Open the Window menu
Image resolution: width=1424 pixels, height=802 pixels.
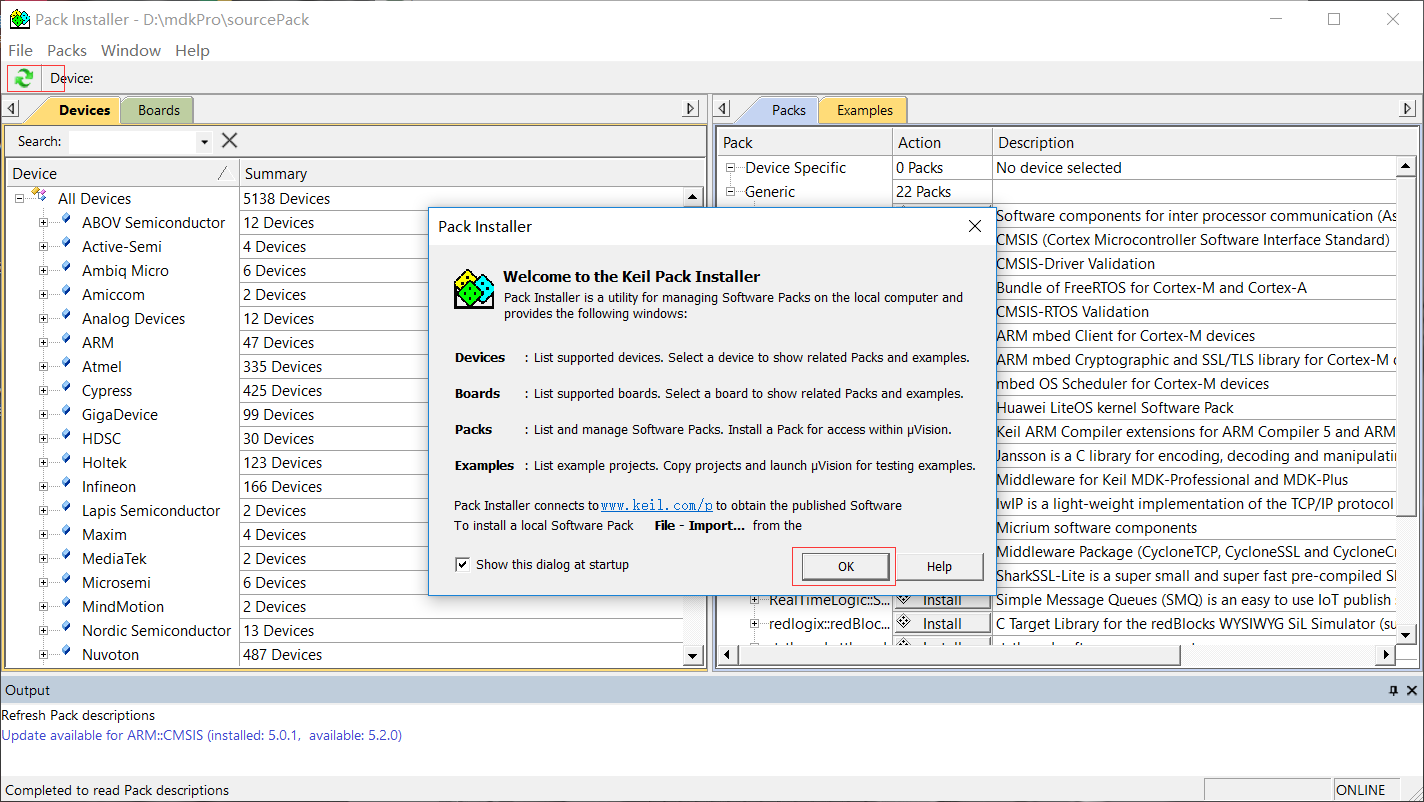click(x=131, y=50)
